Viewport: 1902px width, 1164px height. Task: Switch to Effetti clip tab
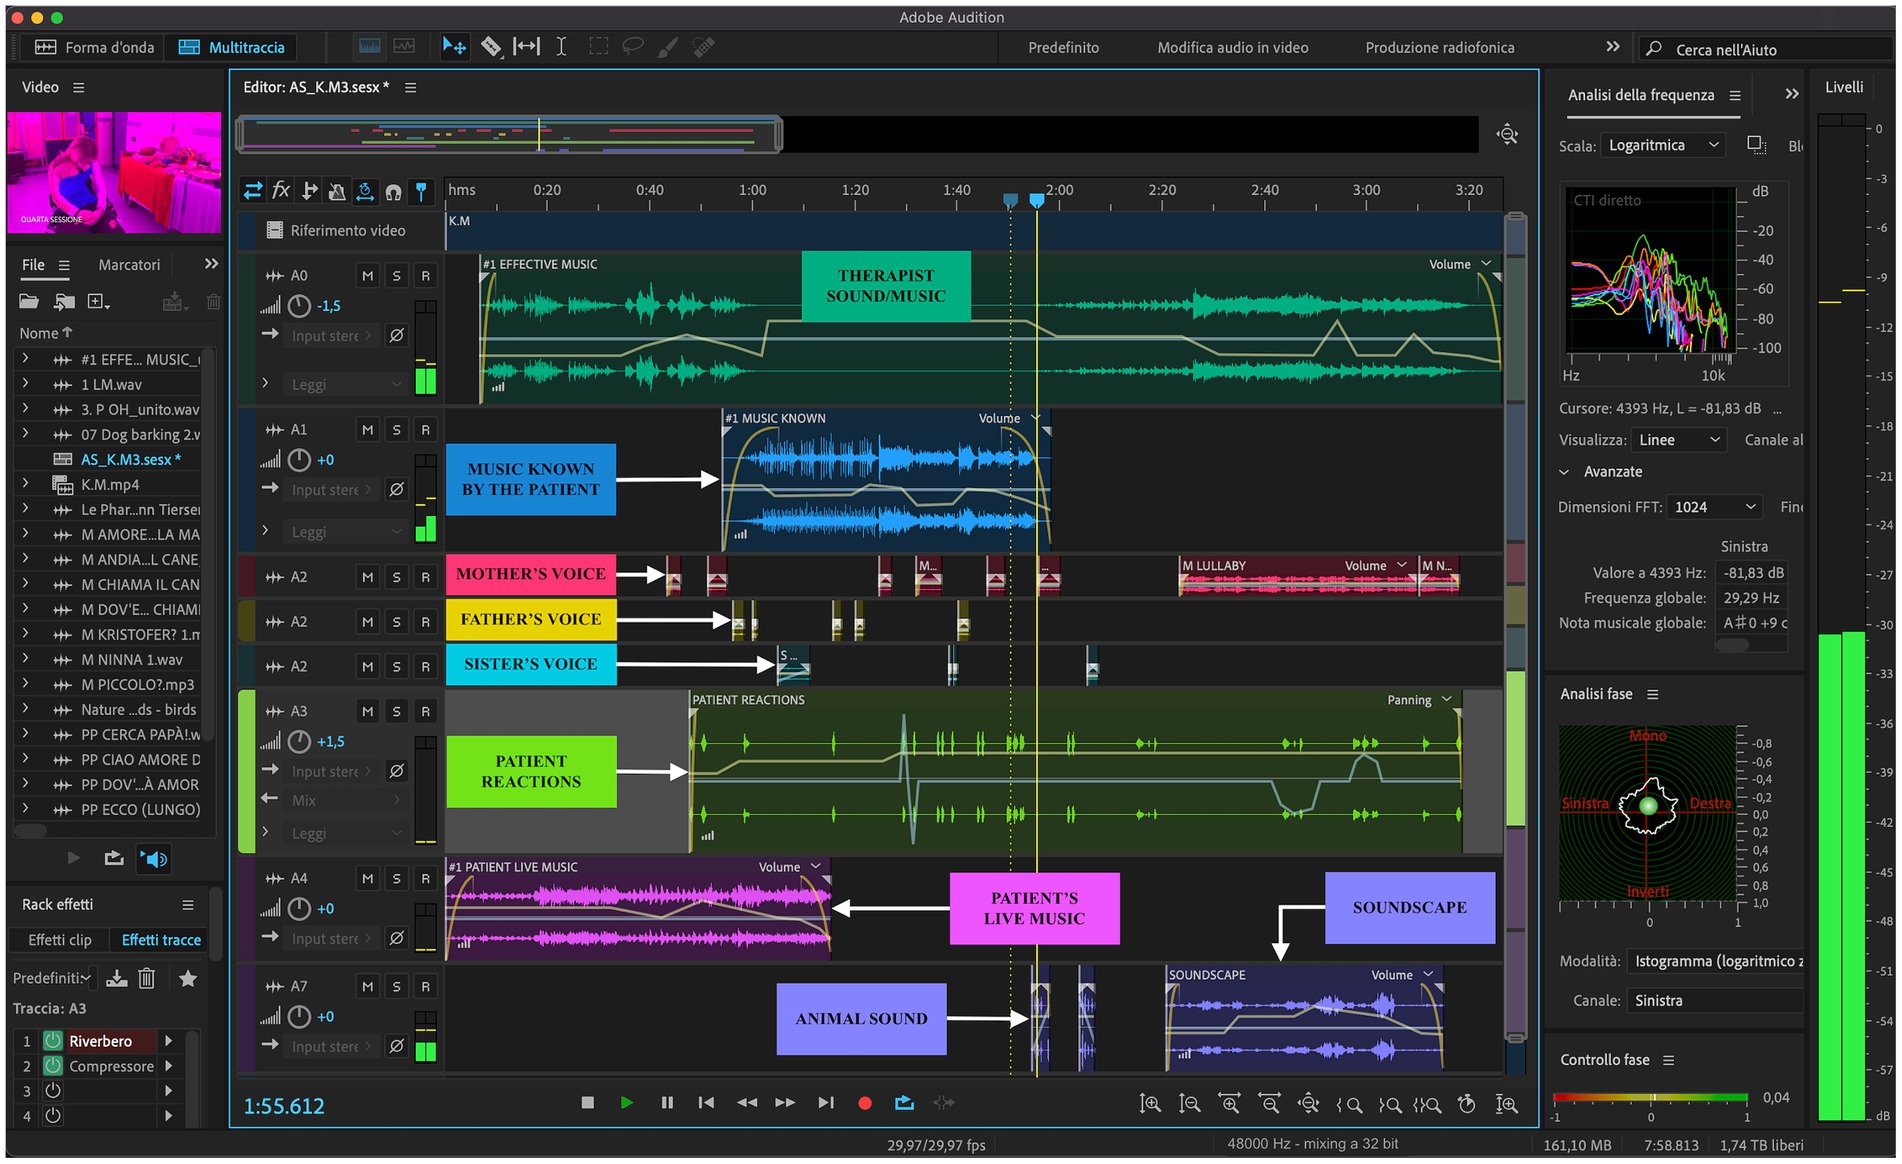click(60, 940)
